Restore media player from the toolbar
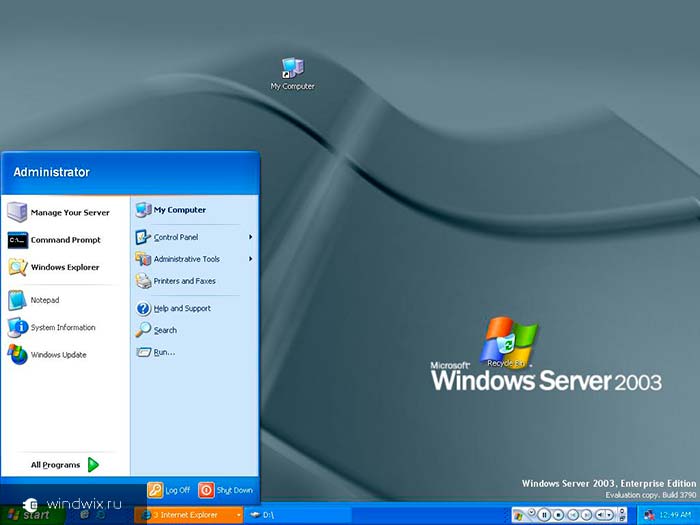700x525 pixels. [x=622, y=519]
